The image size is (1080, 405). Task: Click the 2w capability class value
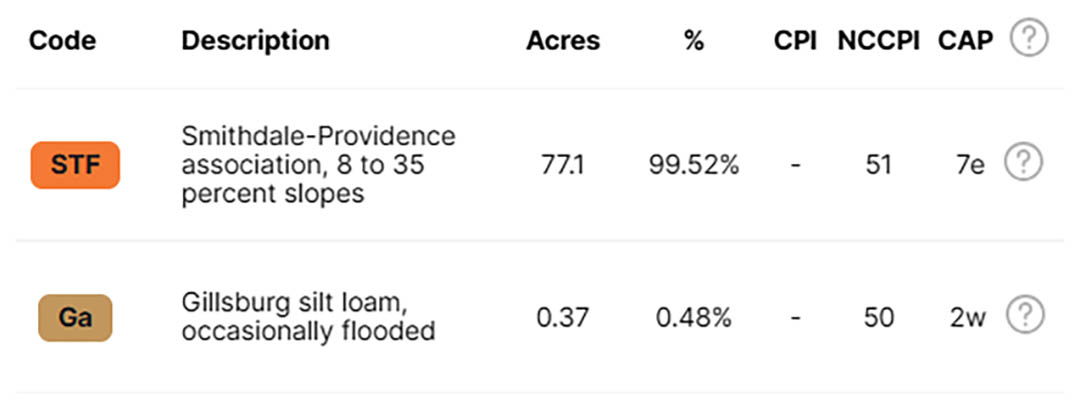point(967,318)
